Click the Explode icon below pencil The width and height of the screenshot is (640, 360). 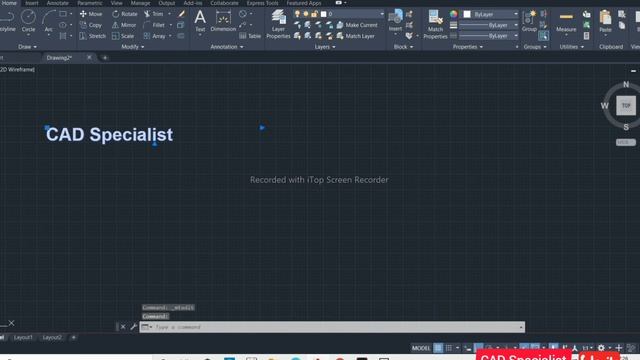pyautogui.click(x=181, y=25)
